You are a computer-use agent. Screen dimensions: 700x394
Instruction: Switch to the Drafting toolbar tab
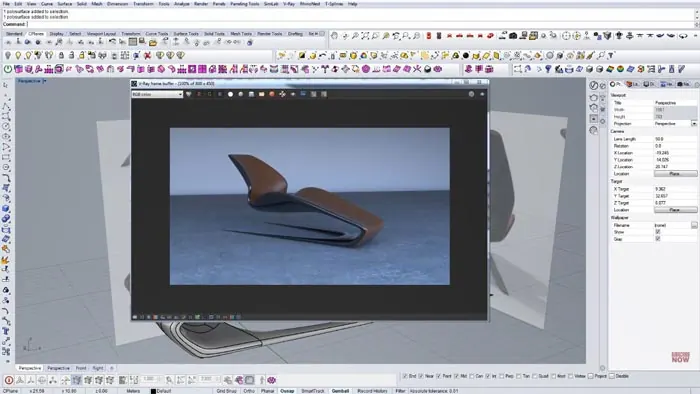(x=295, y=33)
